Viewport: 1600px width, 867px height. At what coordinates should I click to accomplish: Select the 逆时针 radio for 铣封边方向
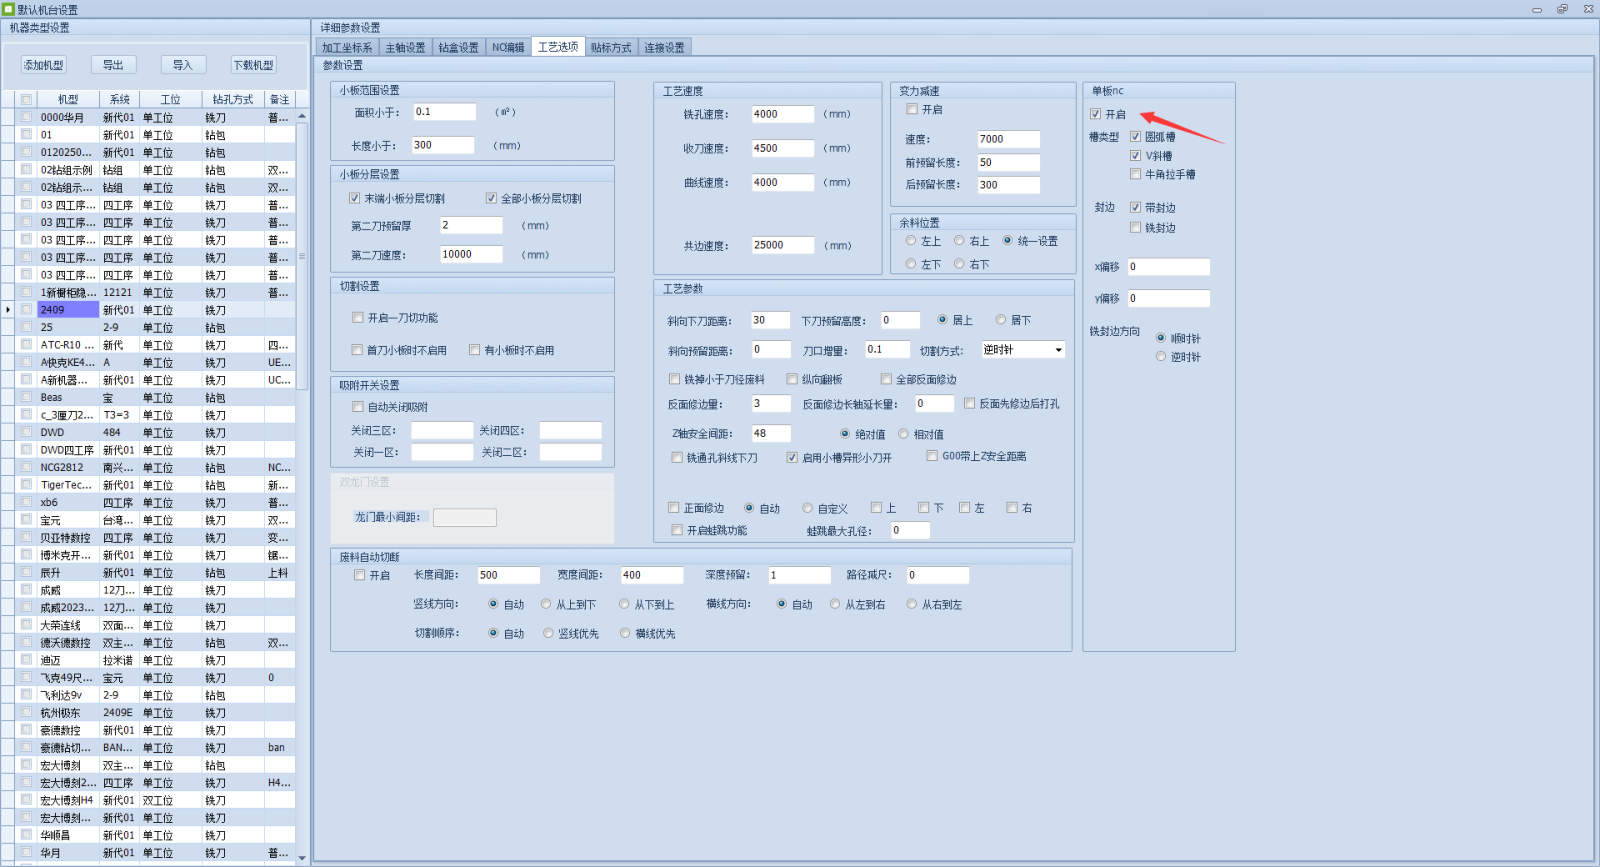coord(1161,357)
